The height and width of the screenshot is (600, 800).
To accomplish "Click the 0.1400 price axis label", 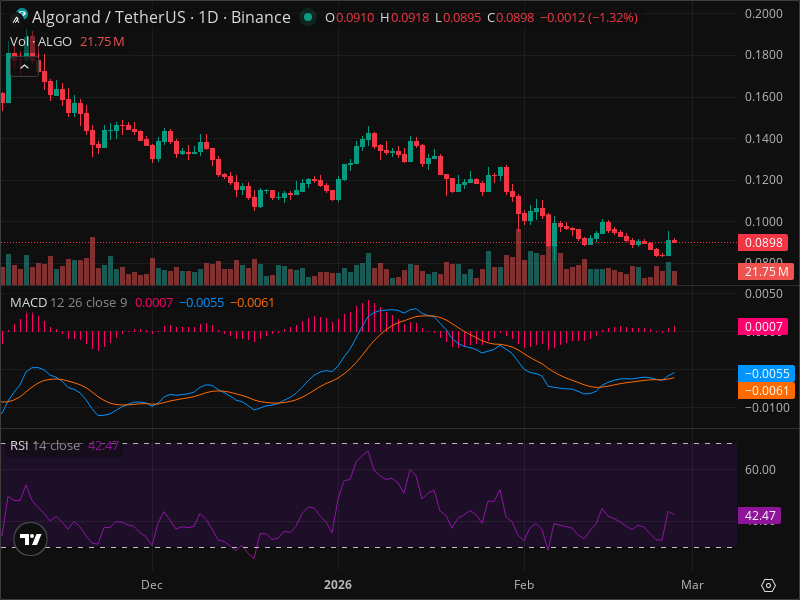I will coord(763,138).
